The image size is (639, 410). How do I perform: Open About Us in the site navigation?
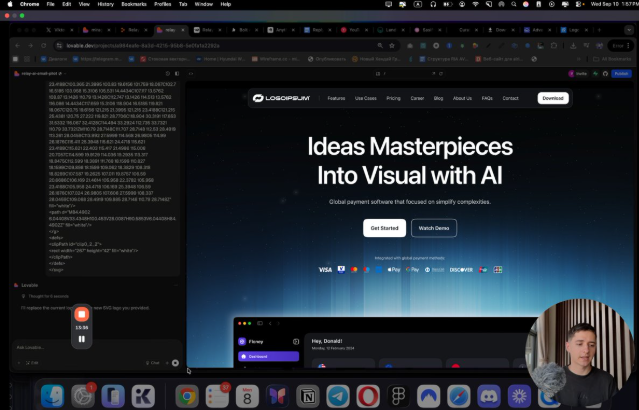[462, 98]
